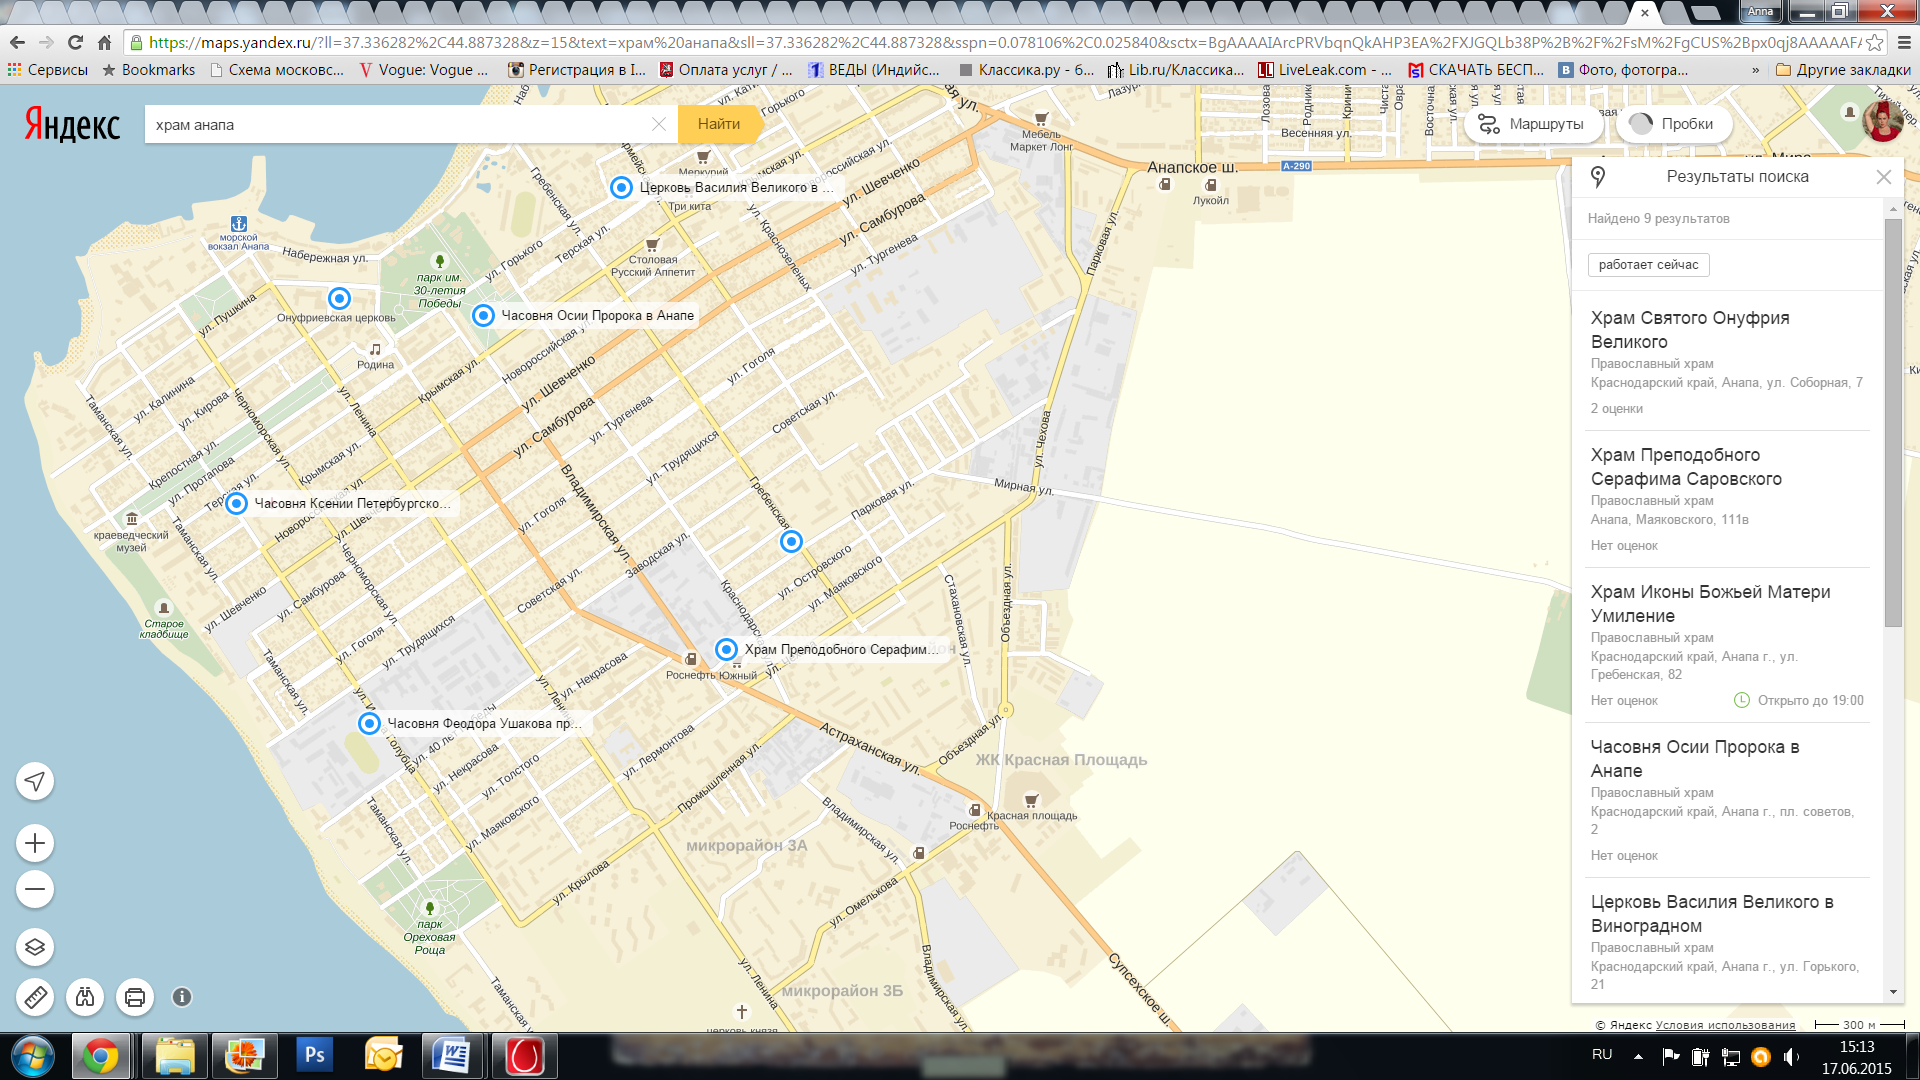Click the Условия использования link
The width and height of the screenshot is (1920, 1080).
[1725, 1025]
